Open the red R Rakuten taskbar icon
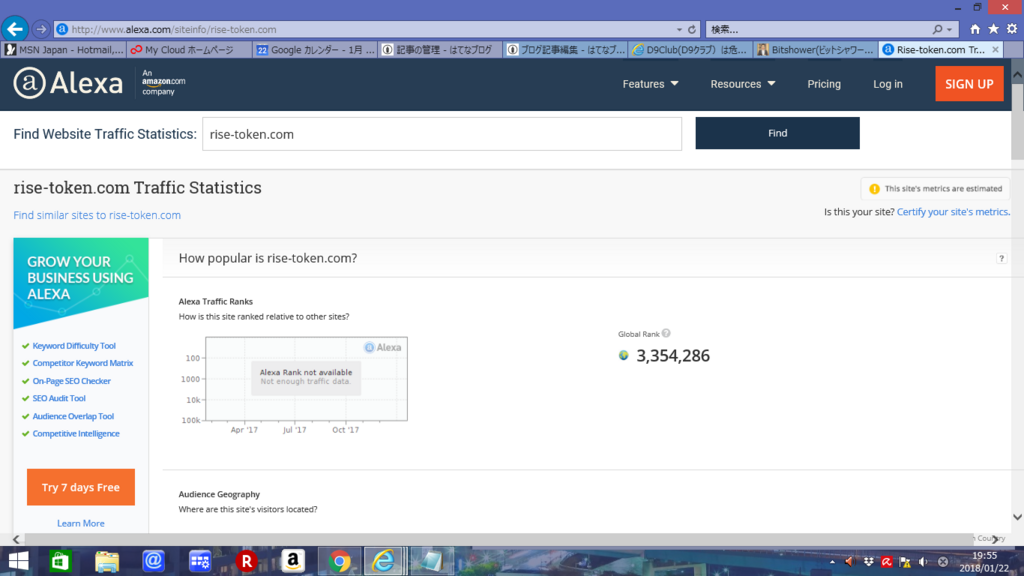The height and width of the screenshot is (576, 1024). [246, 561]
